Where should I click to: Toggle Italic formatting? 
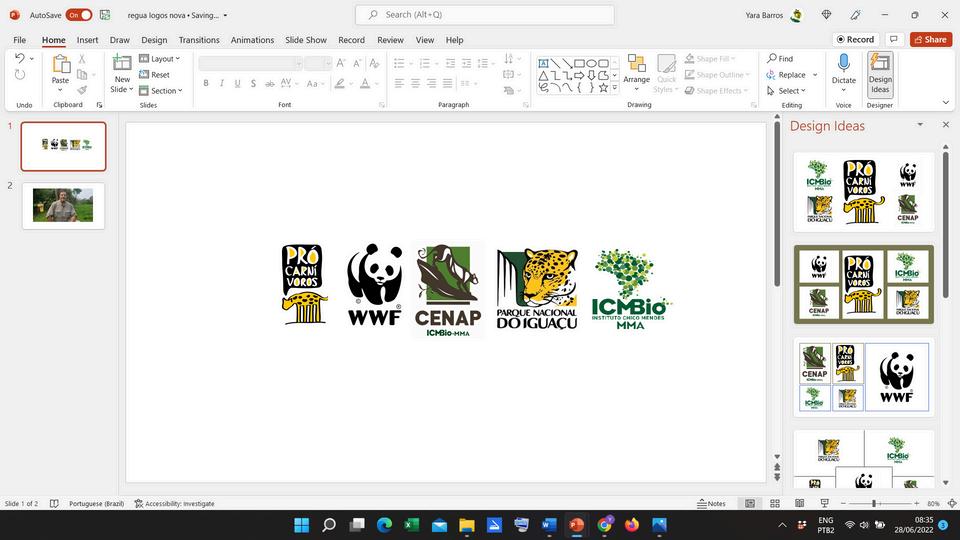pyautogui.click(x=222, y=83)
